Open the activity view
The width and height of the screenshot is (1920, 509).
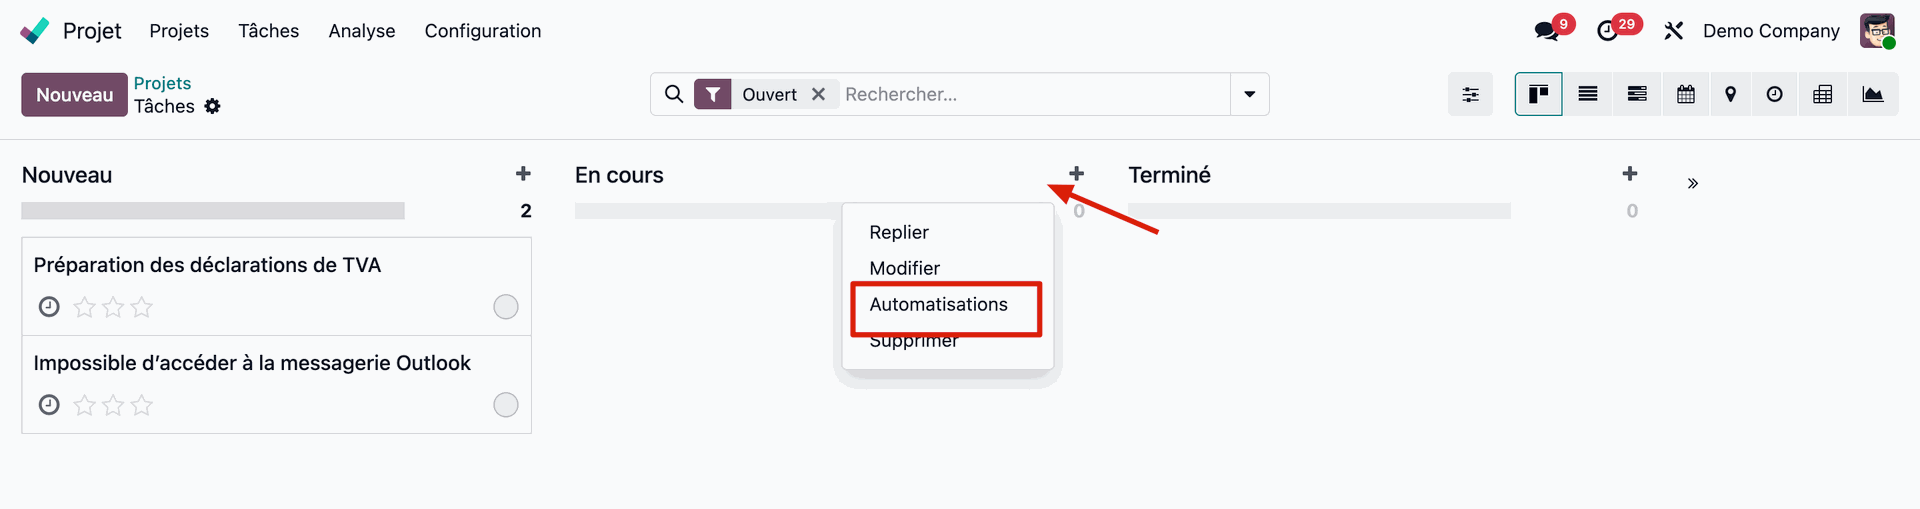point(1774,94)
